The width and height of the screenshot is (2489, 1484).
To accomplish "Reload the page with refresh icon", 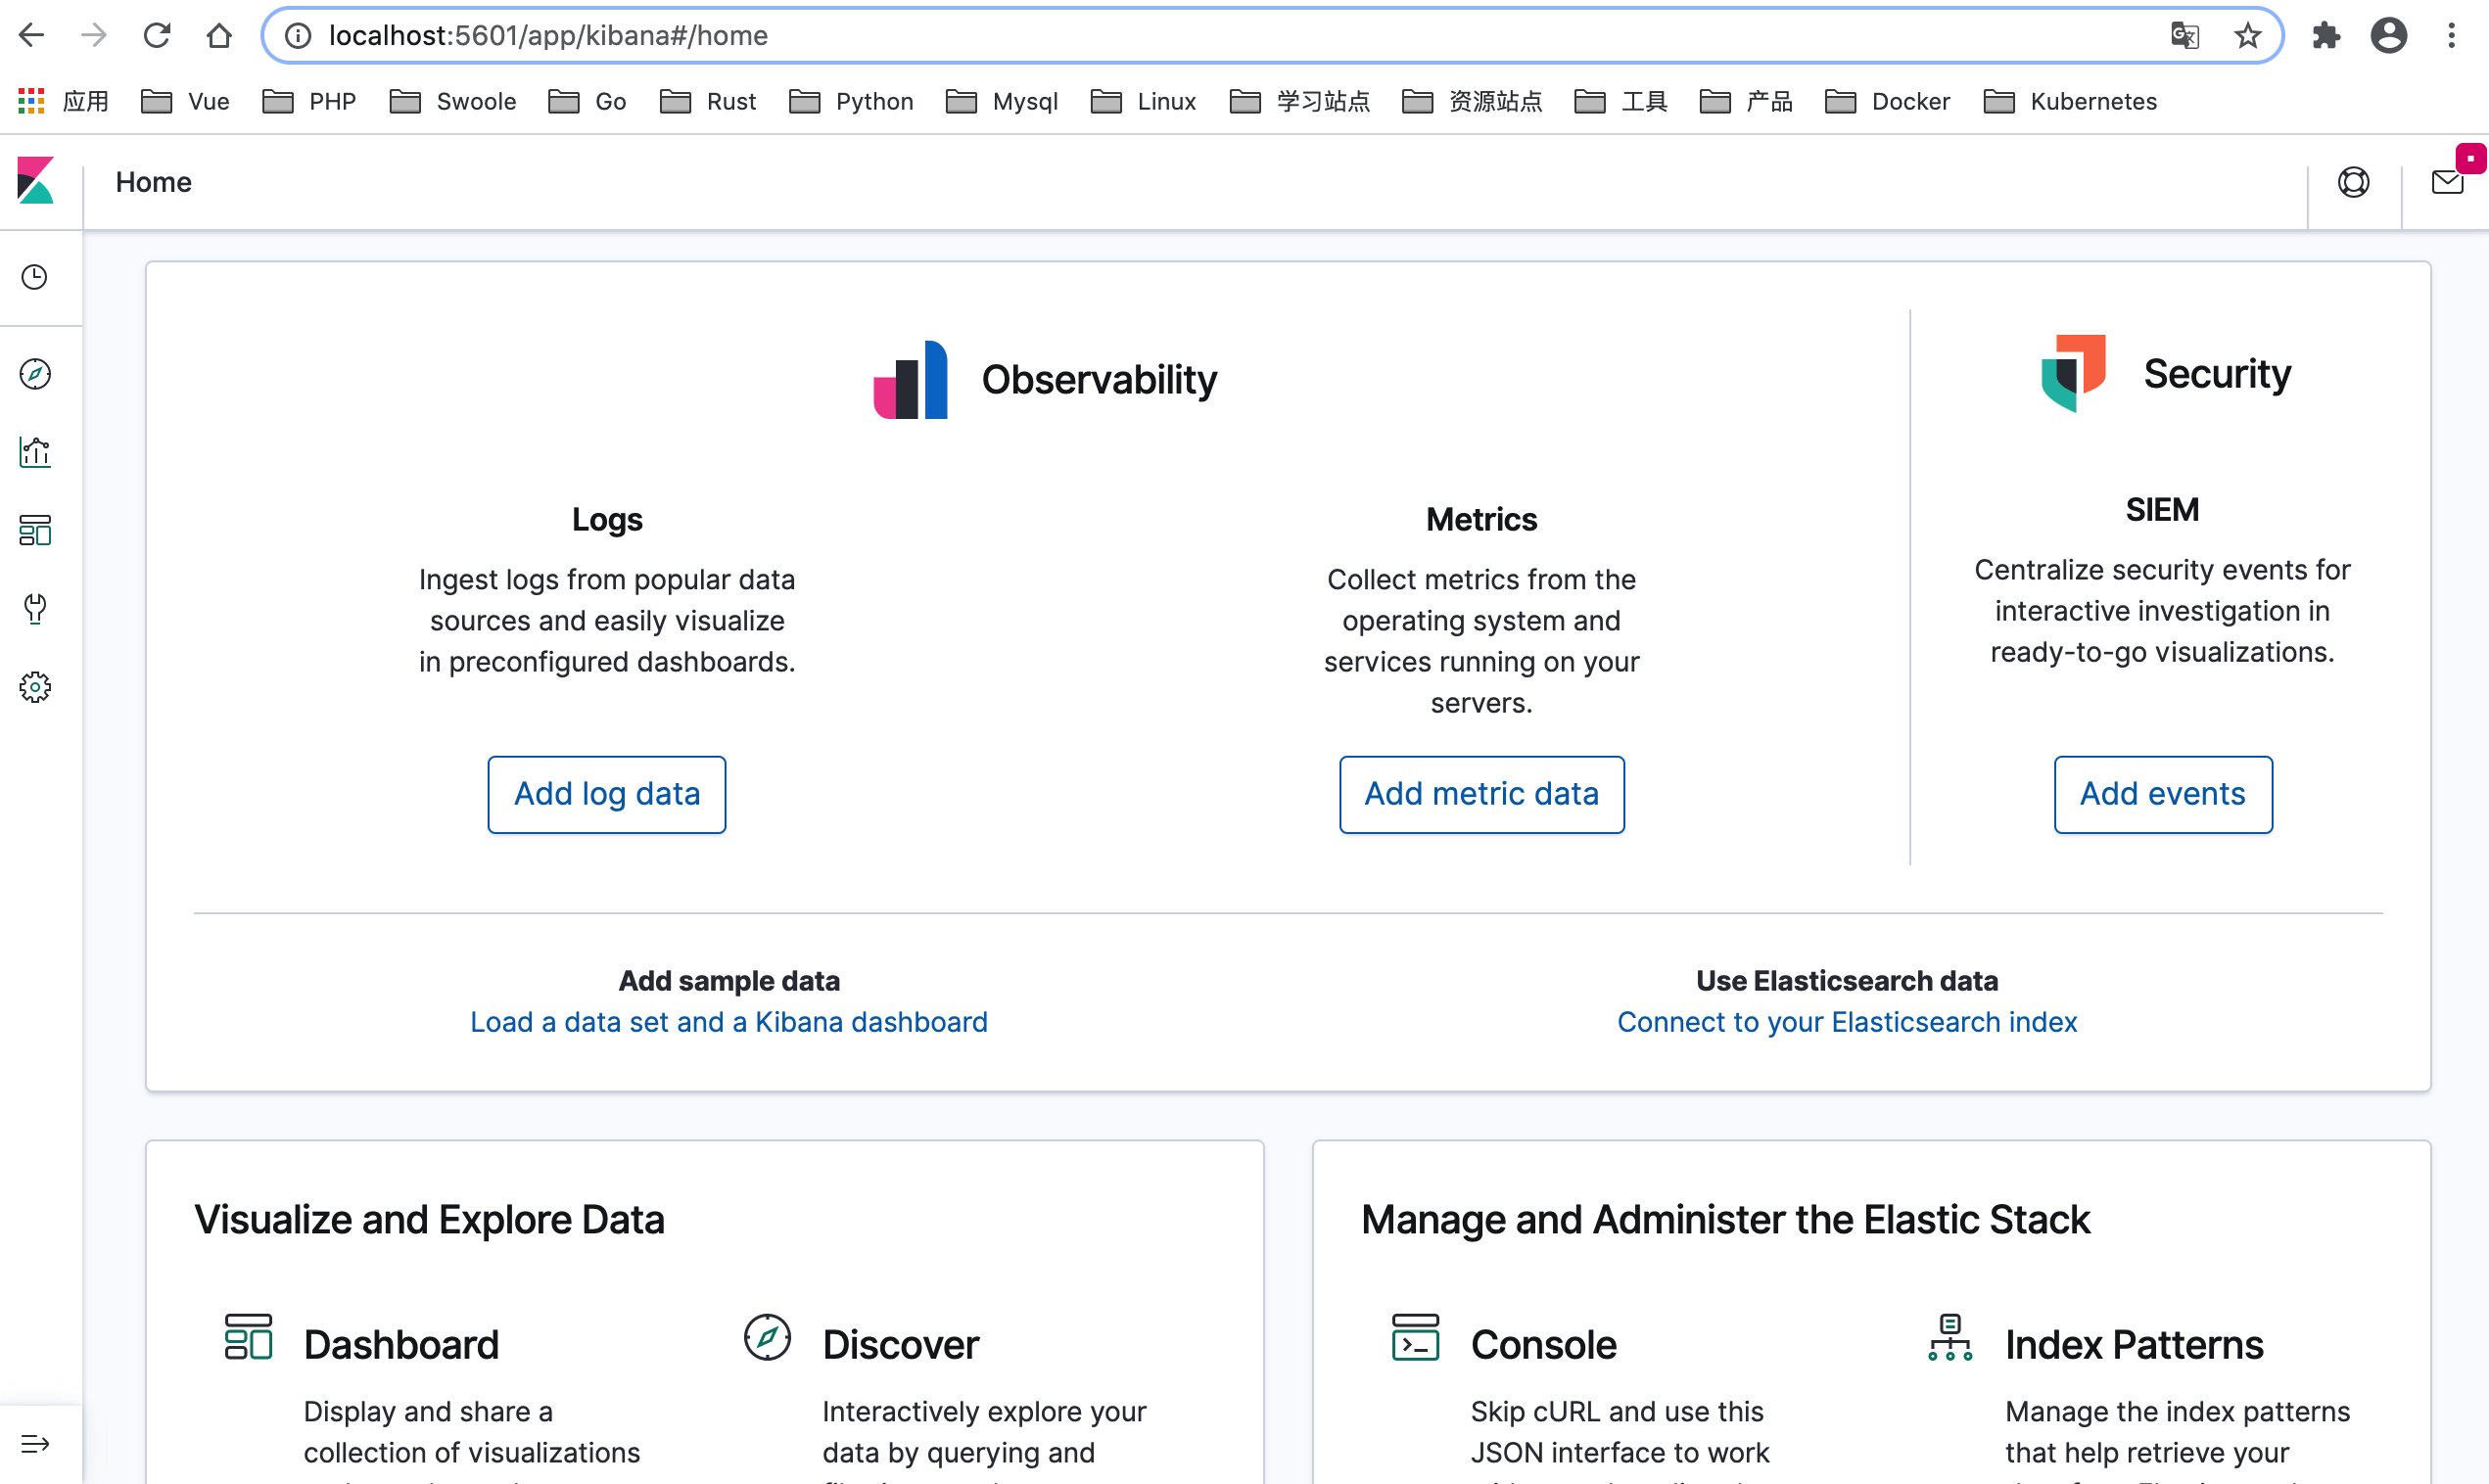I will [x=157, y=36].
